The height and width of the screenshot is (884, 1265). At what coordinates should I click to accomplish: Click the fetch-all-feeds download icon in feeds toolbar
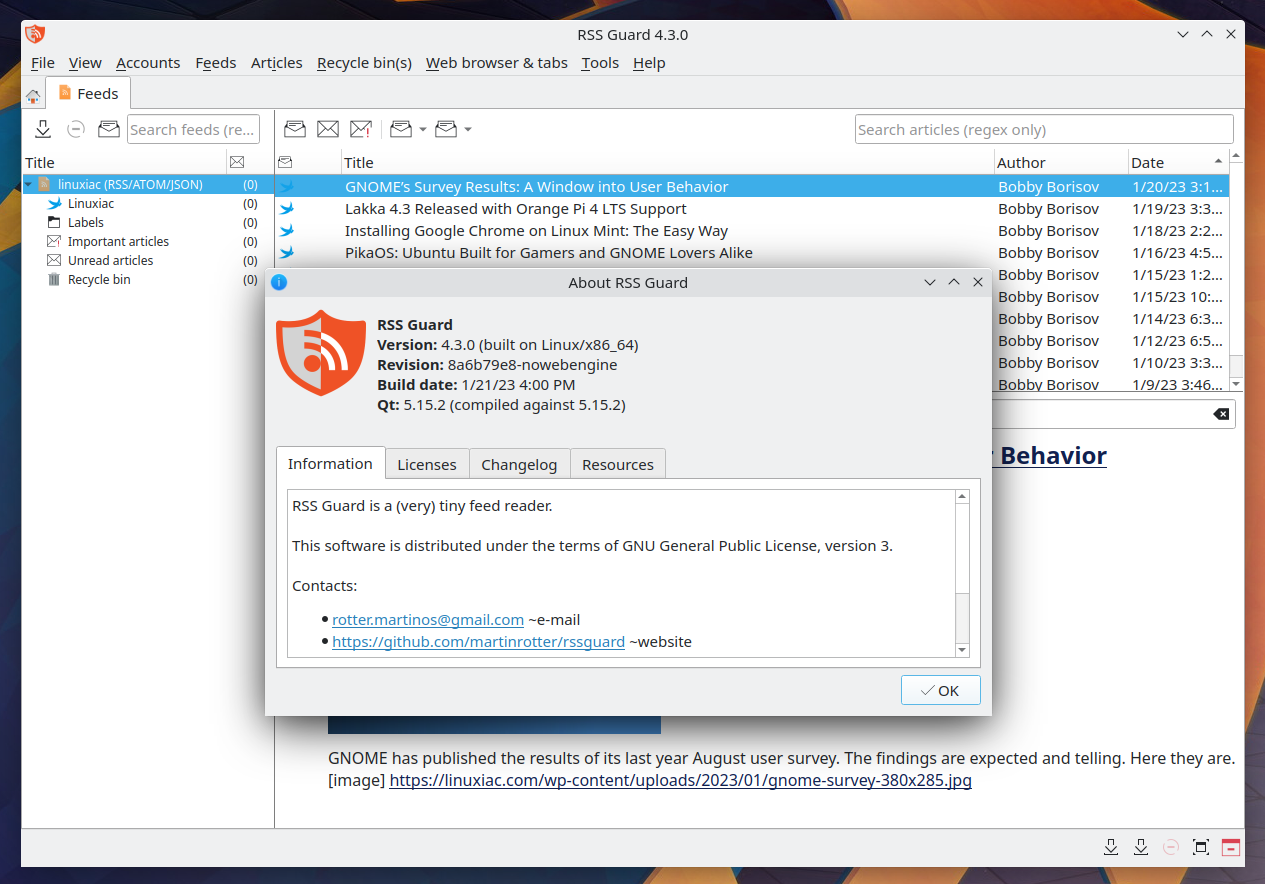[x=43, y=129]
